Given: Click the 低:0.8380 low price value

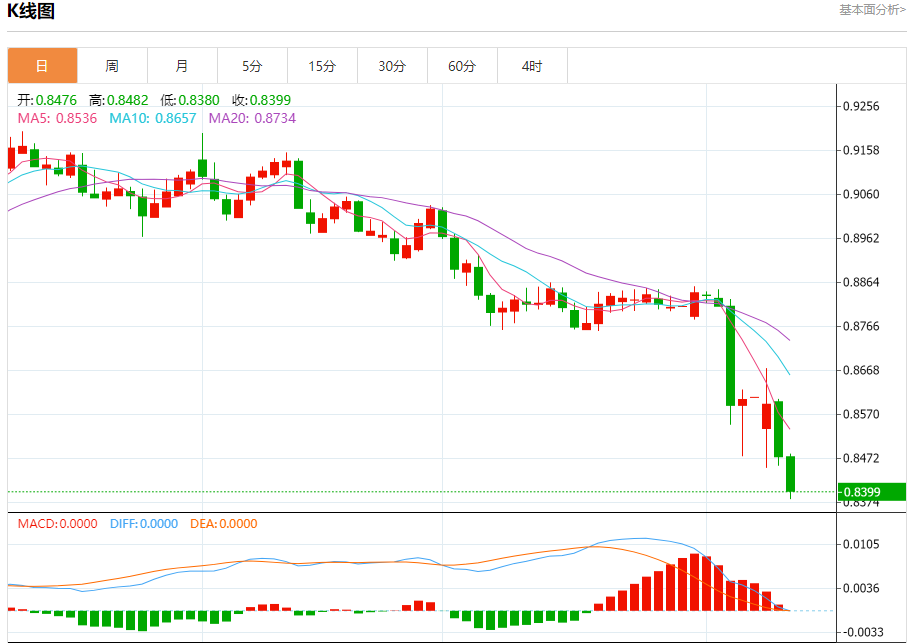Looking at the screenshot, I should coord(190,100).
